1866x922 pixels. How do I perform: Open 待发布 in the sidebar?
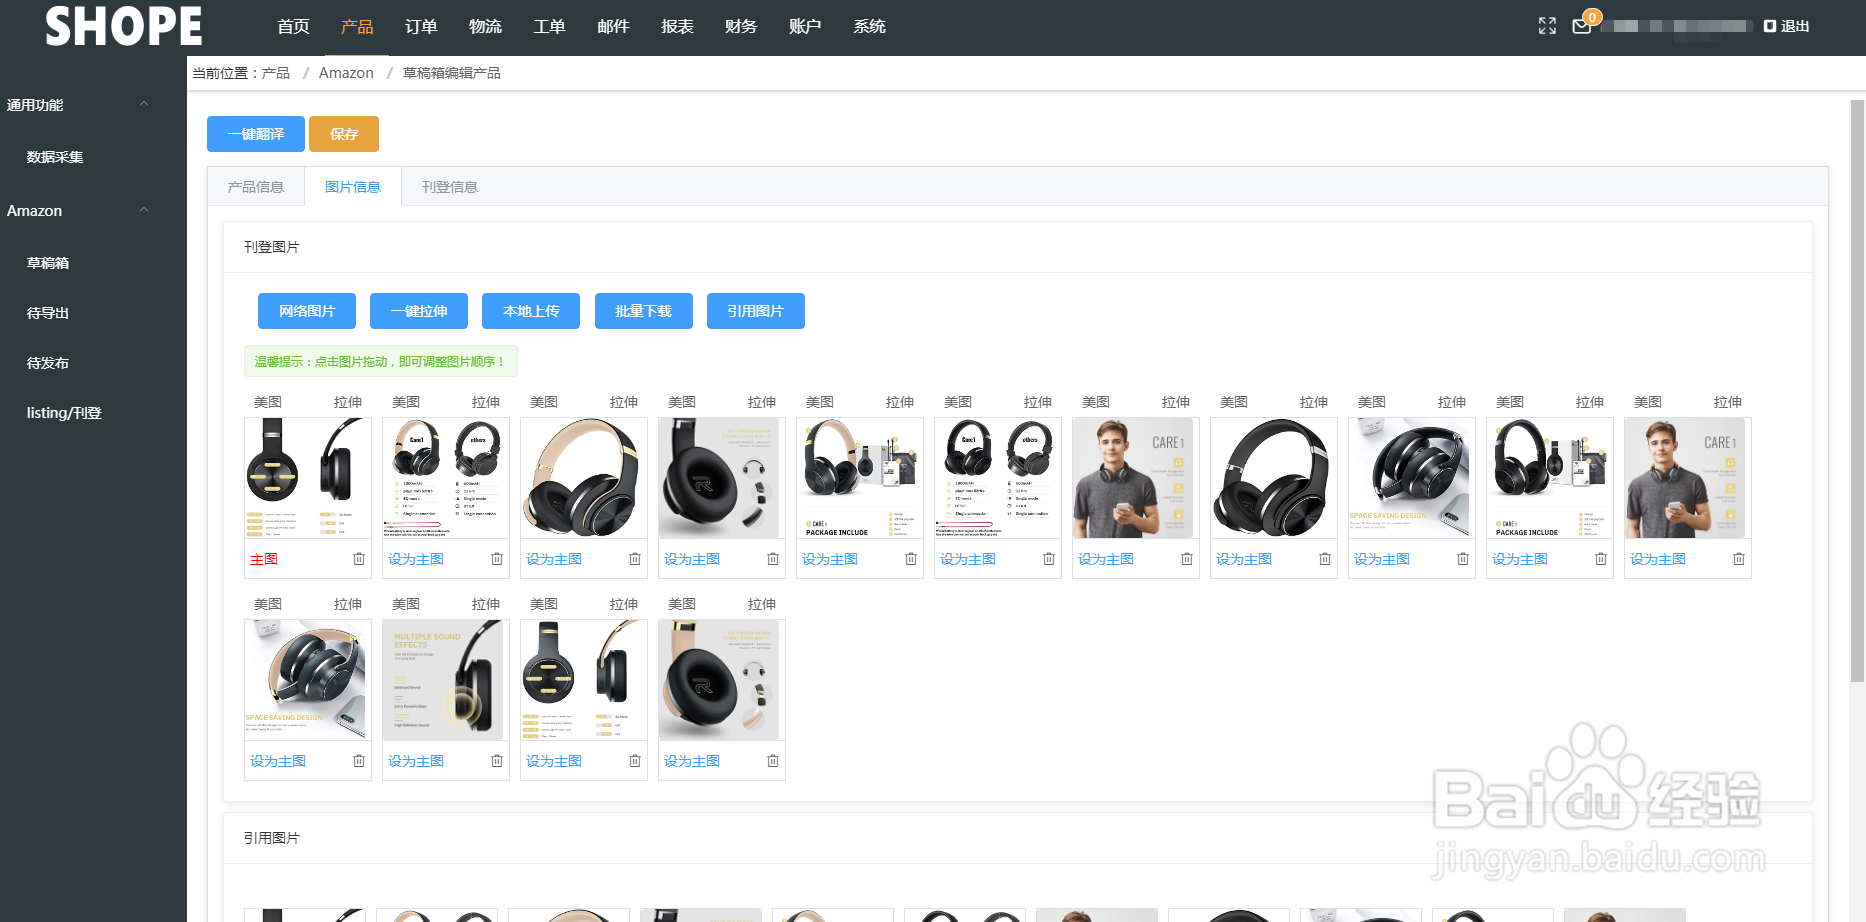48,363
